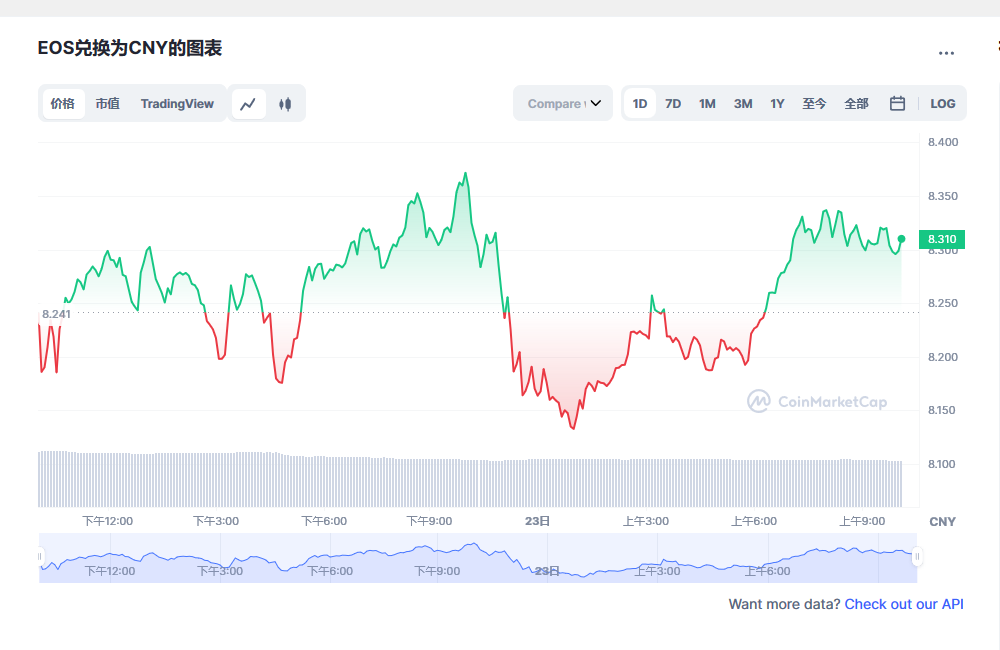
Task: Switch to the 市值 tab
Action: tap(107, 103)
